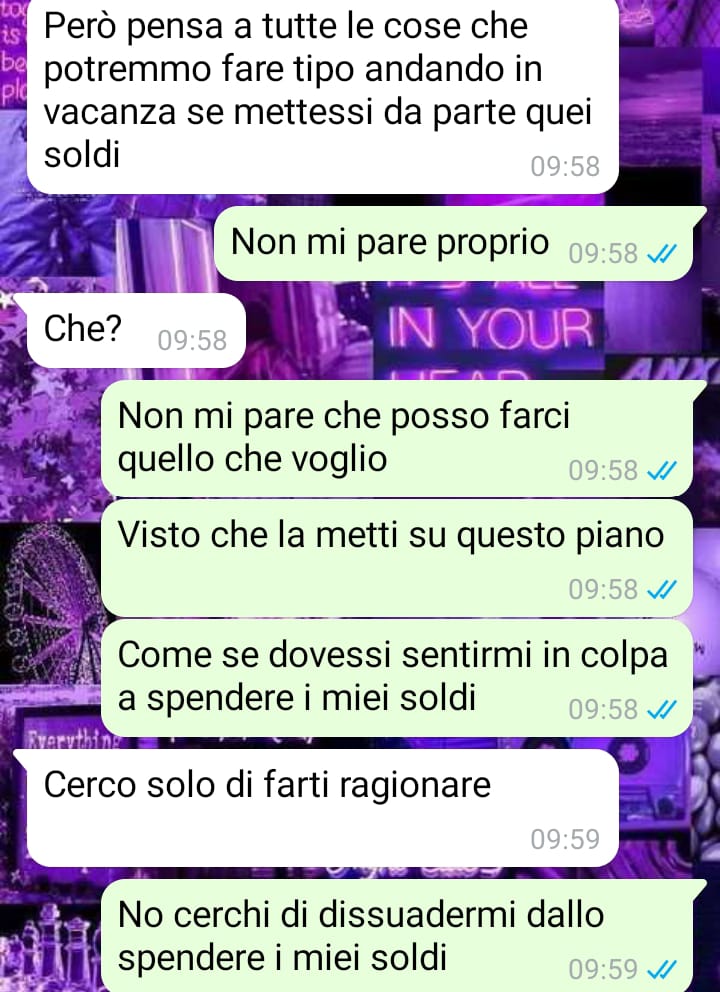The height and width of the screenshot is (992, 720).
Task: Tap the read ticks on 'Come se dovessi sentirmi' message
Action: pos(662,710)
